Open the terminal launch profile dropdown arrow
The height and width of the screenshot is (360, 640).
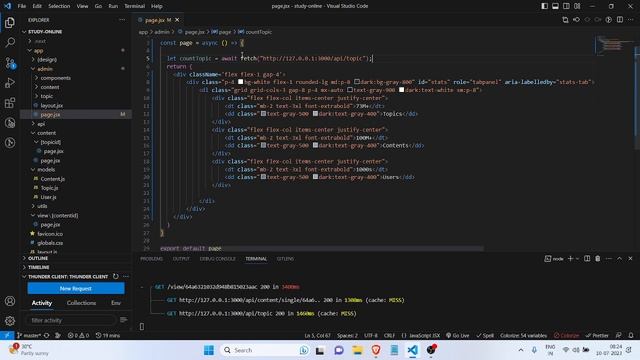[x=577, y=259]
